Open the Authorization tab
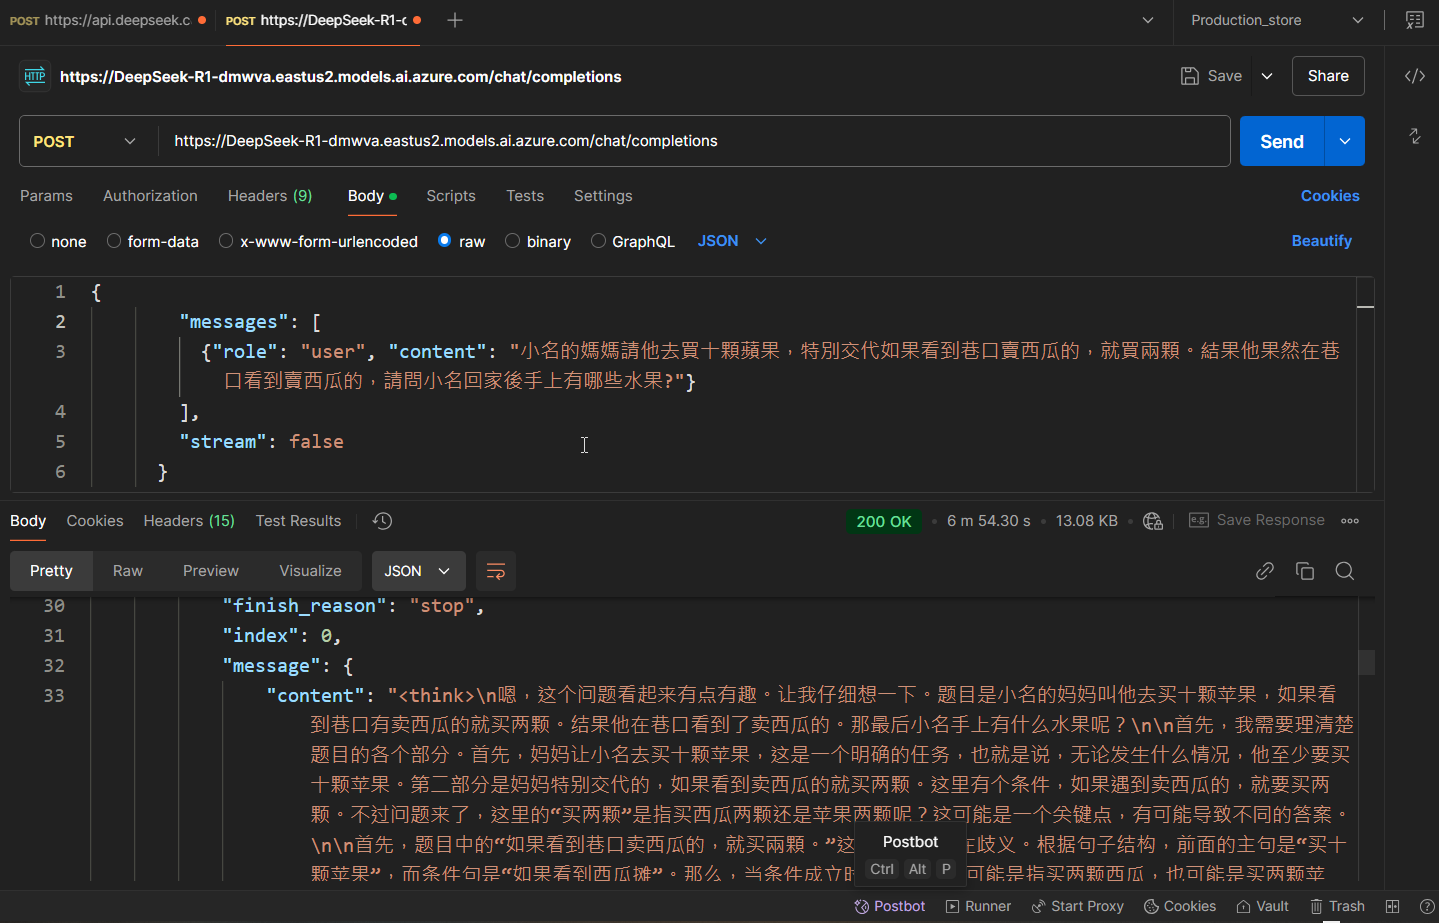 (x=150, y=196)
